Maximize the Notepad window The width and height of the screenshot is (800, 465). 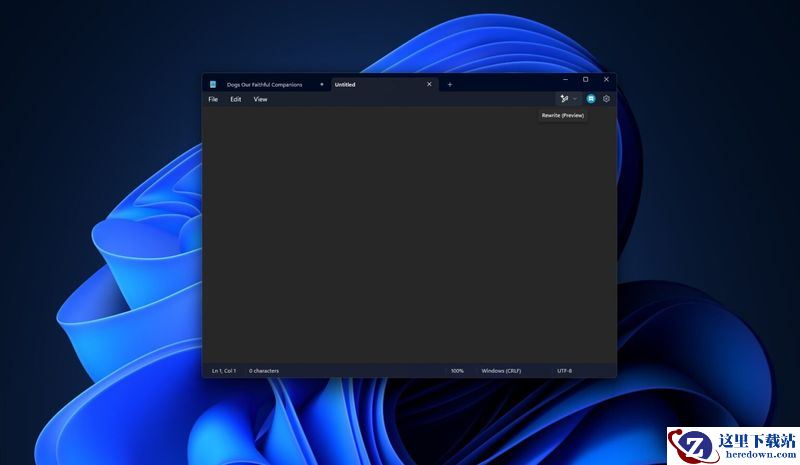coord(586,80)
